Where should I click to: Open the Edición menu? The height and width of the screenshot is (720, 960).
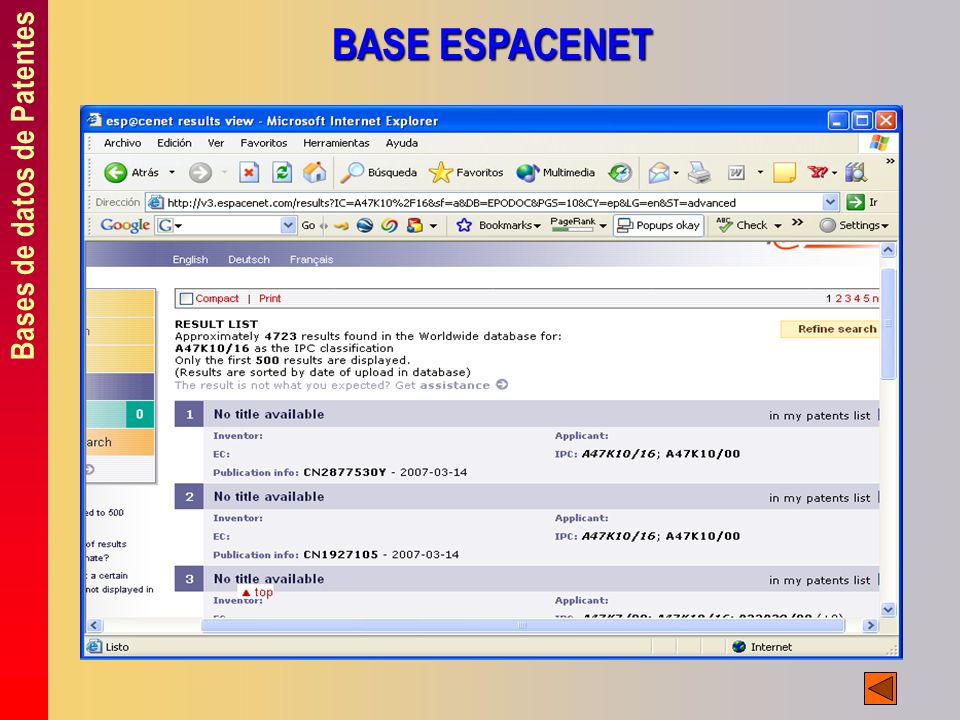(x=174, y=143)
